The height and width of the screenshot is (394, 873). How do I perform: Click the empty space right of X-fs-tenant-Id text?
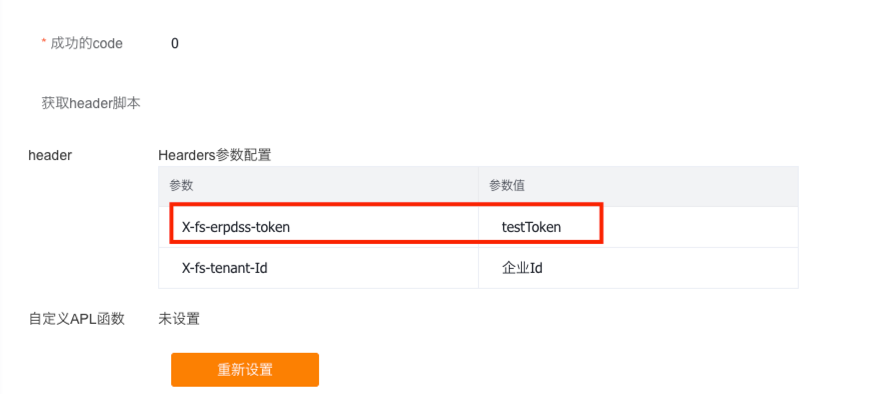pyautogui.click(x=373, y=268)
